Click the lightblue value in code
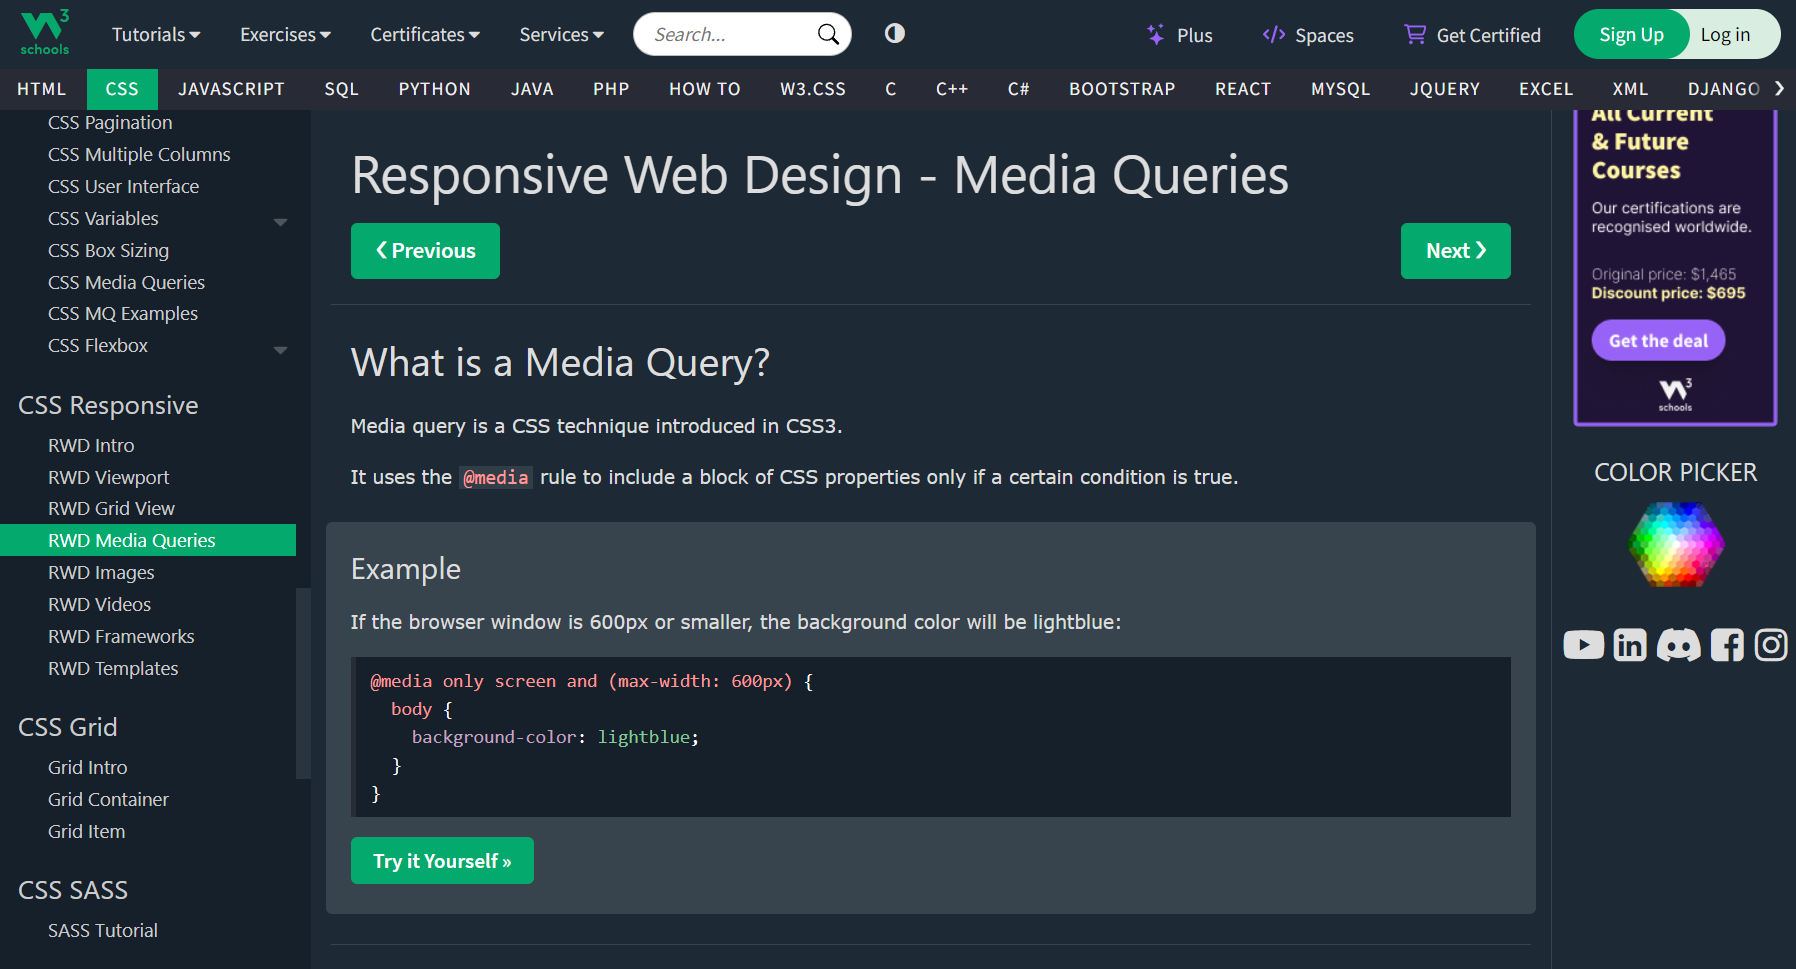 click(644, 737)
